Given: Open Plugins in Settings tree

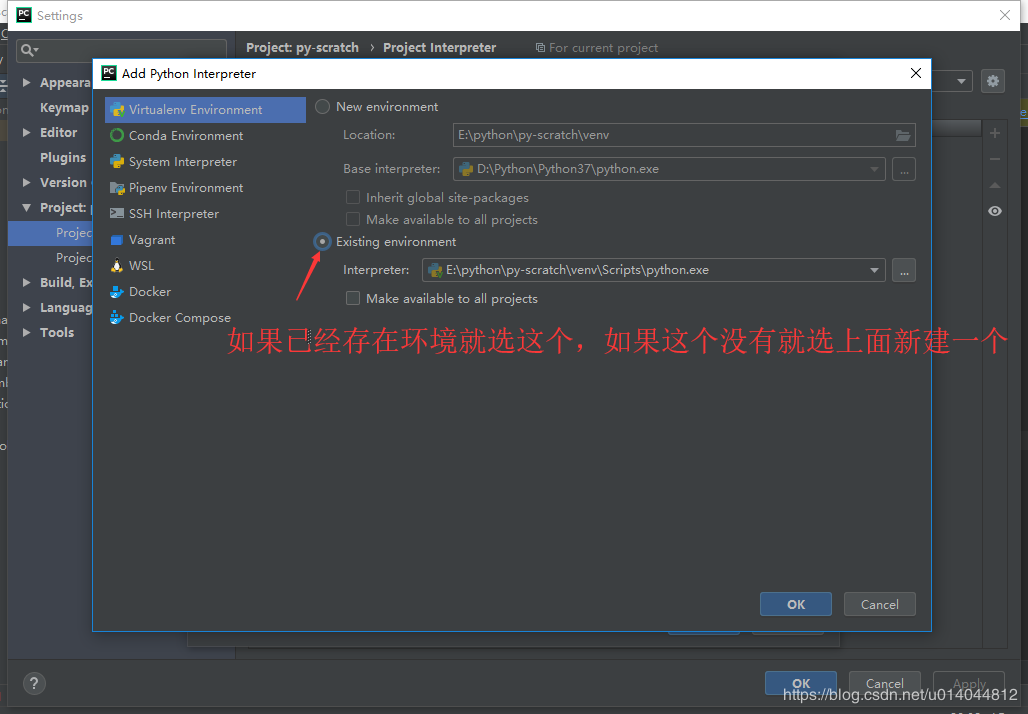Looking at the screenshot, I should [63, 157].
